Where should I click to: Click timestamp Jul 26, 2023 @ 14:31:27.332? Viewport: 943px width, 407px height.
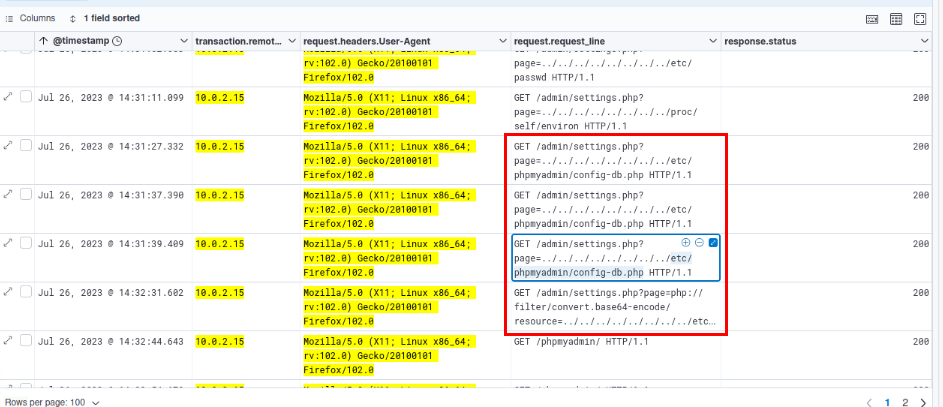(x=111, y=146)
